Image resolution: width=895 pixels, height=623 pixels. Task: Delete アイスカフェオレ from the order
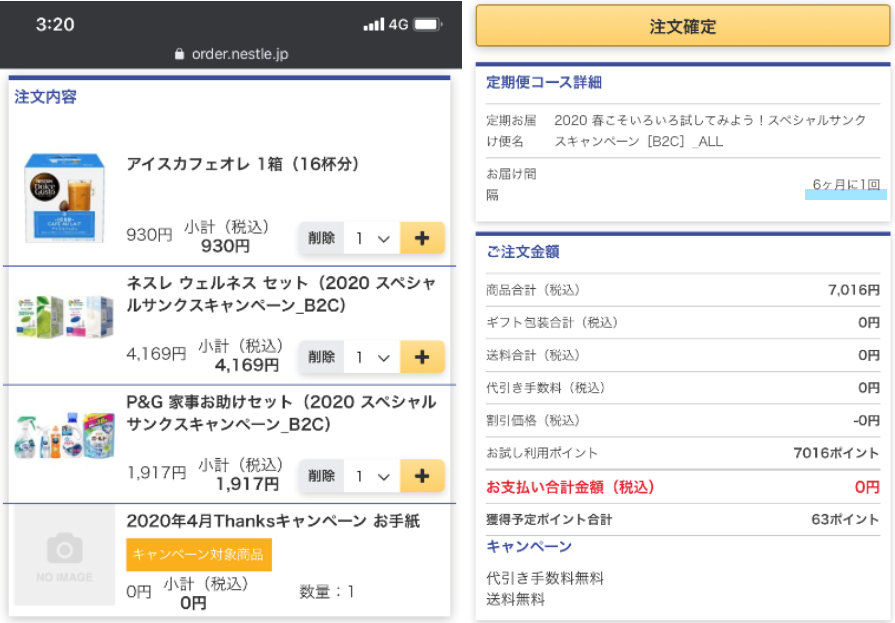[321, 238]
